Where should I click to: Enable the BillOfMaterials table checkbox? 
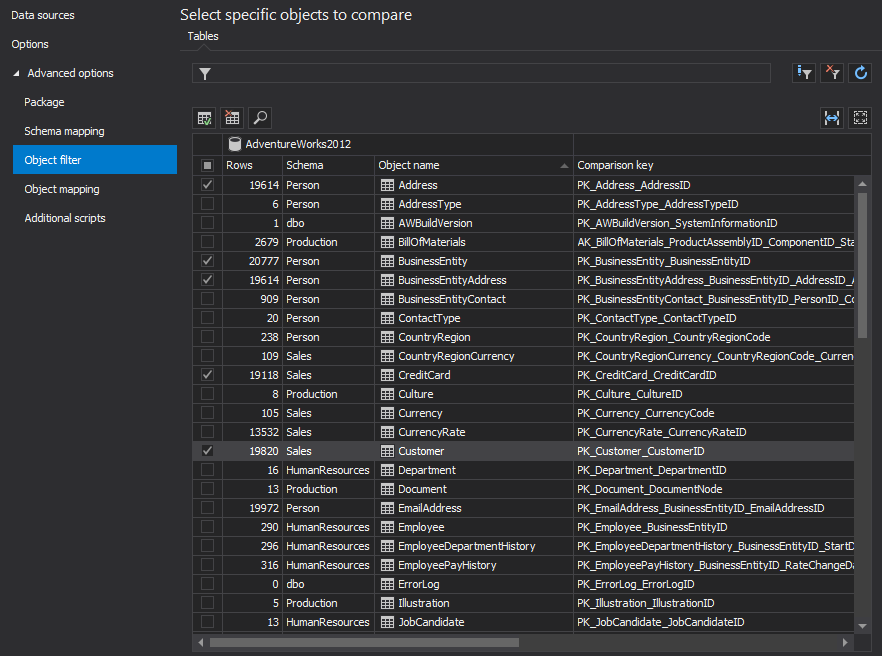pyautogui.click(x=207, y=242)
